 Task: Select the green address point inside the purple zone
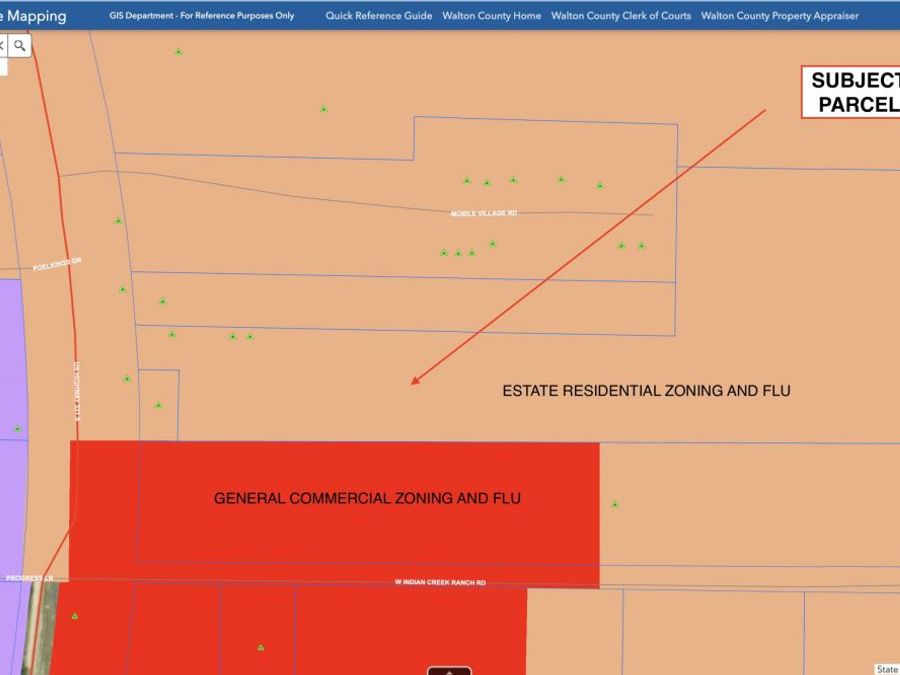point(17,429)
